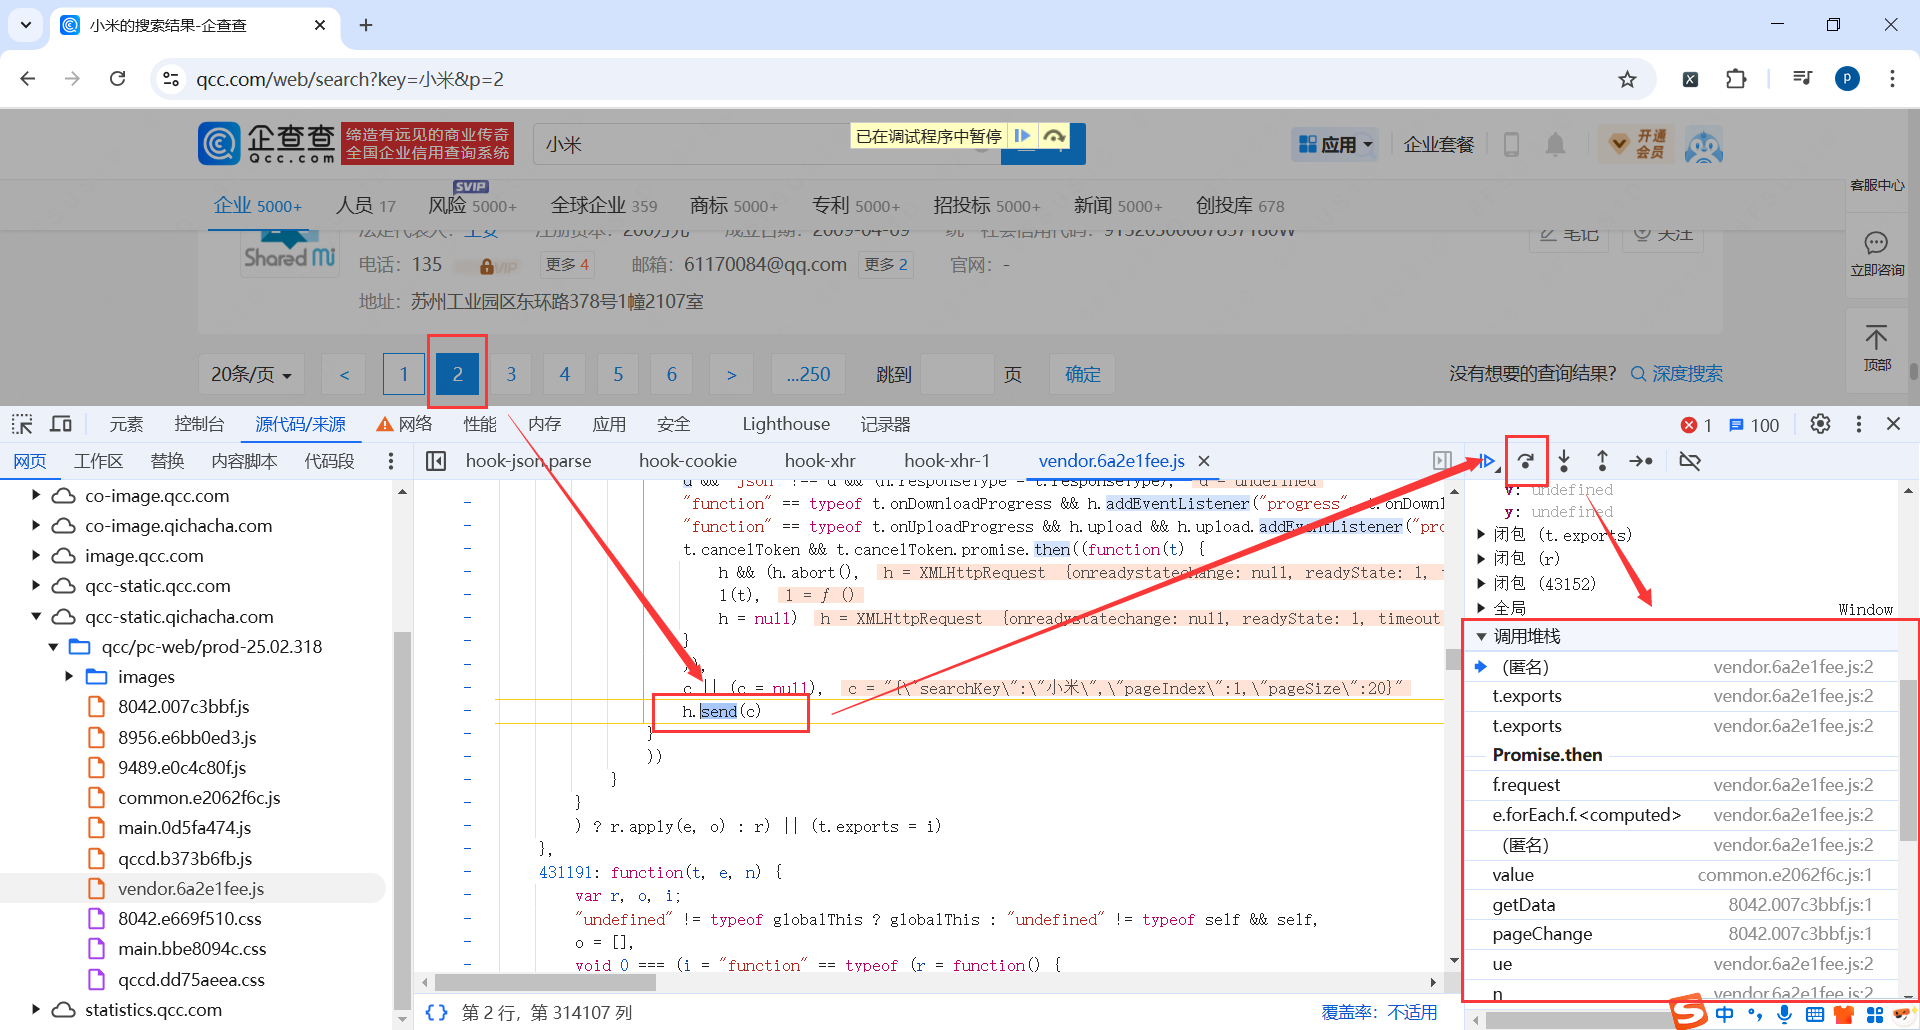Screen dimensions: 1920x1030
Task: Click the 深度搜索 deep search link
Action: 1677,374
